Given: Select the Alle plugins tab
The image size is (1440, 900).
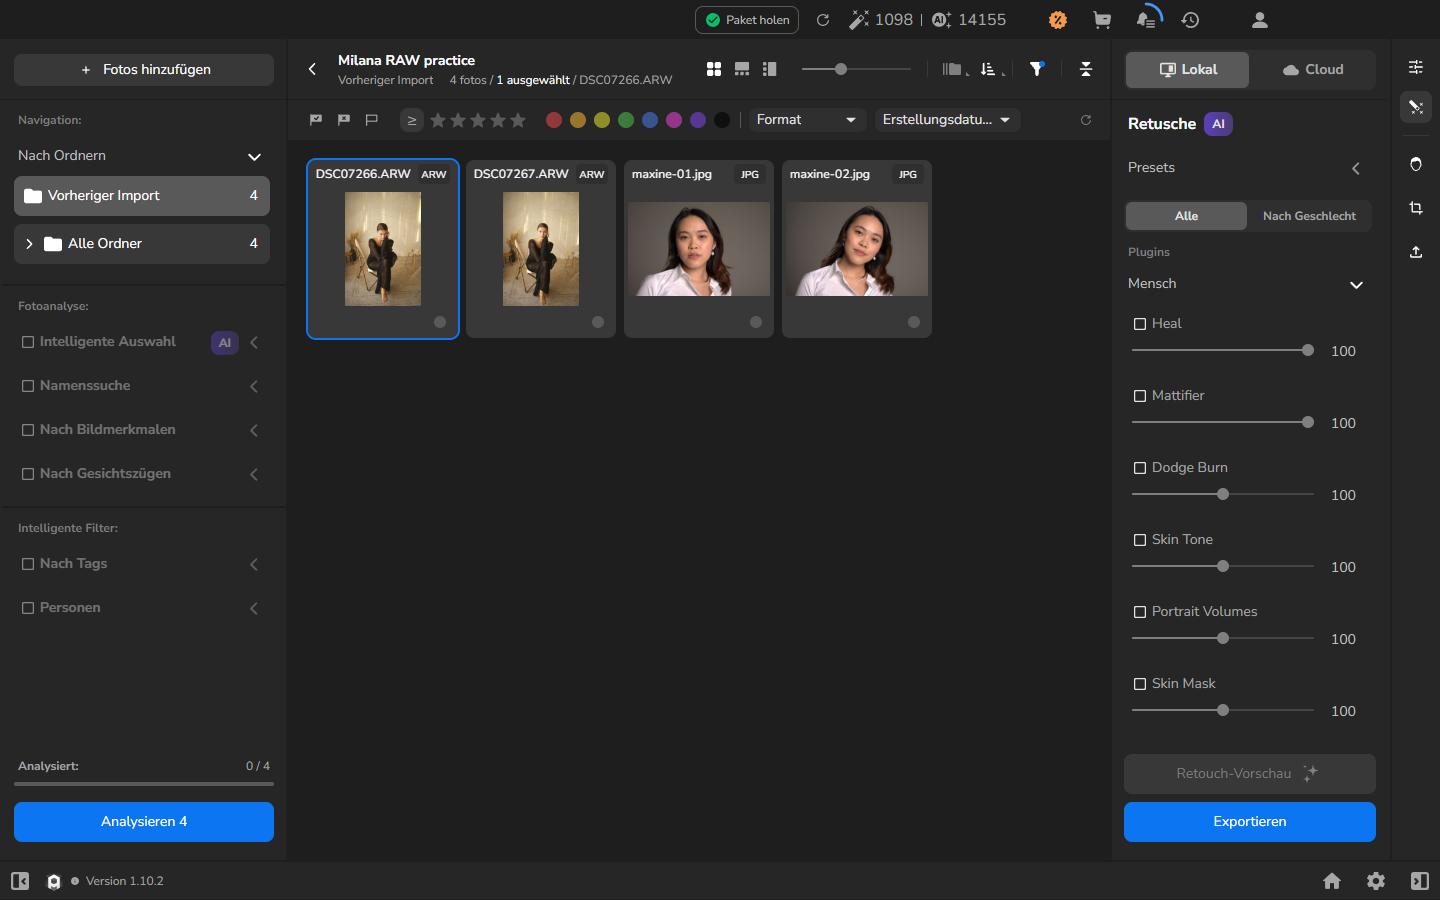Looking at the screenshot, I should (1187, 216).
